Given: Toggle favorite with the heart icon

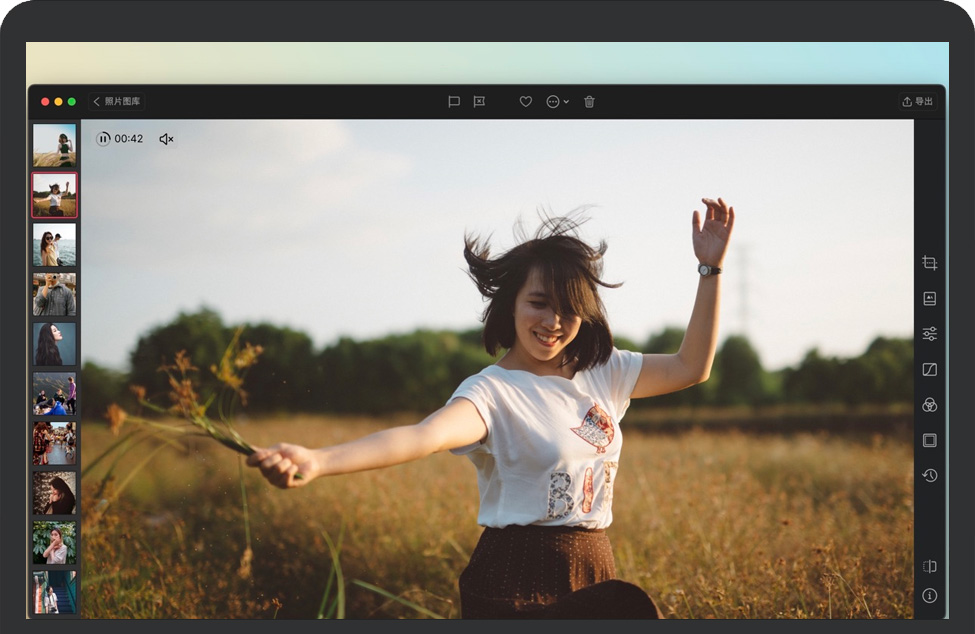Looking at the screenshot, I should pos(525,102).
